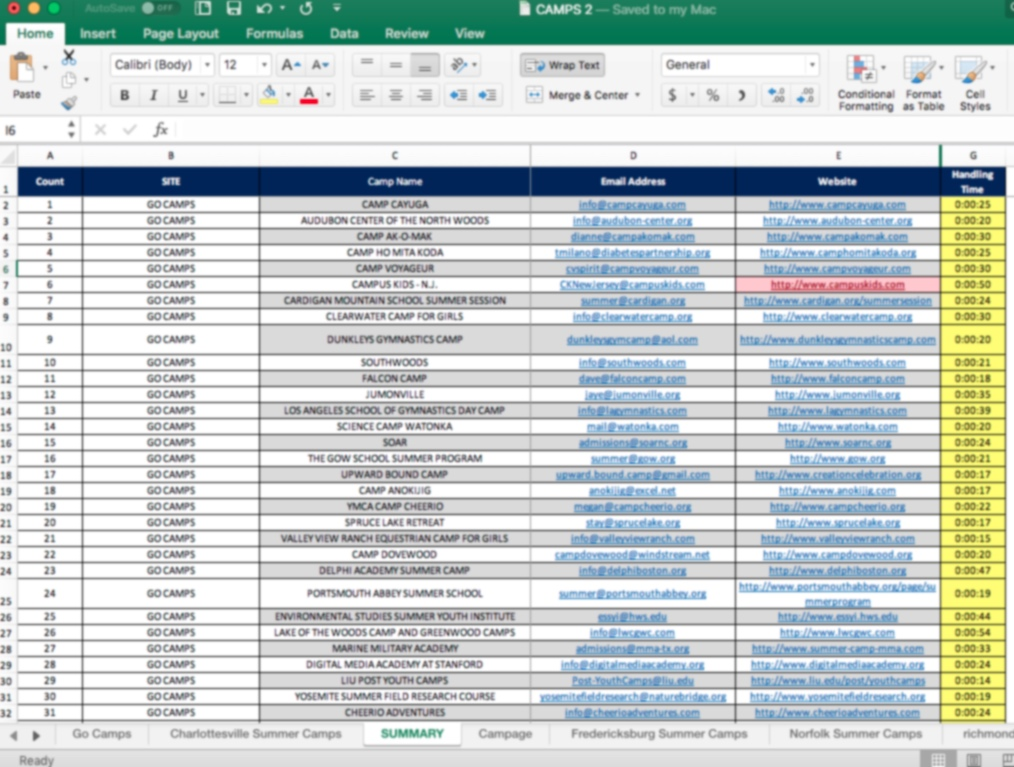
Task: Increase font size with large A
Action: (x=290, y=65)
